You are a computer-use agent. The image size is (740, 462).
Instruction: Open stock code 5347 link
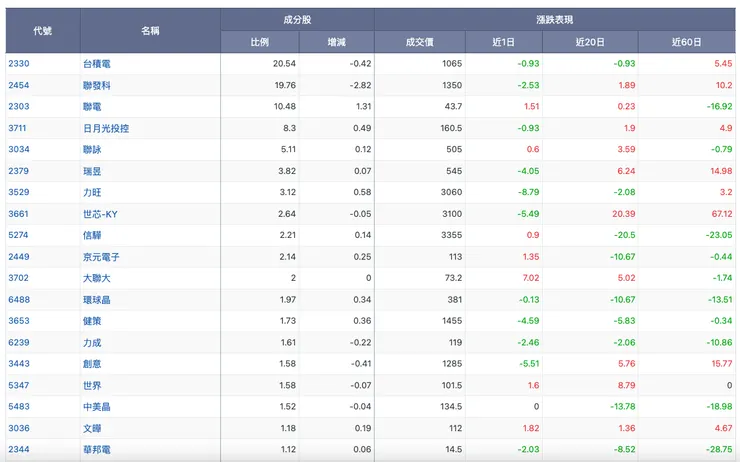click(19, 386)
